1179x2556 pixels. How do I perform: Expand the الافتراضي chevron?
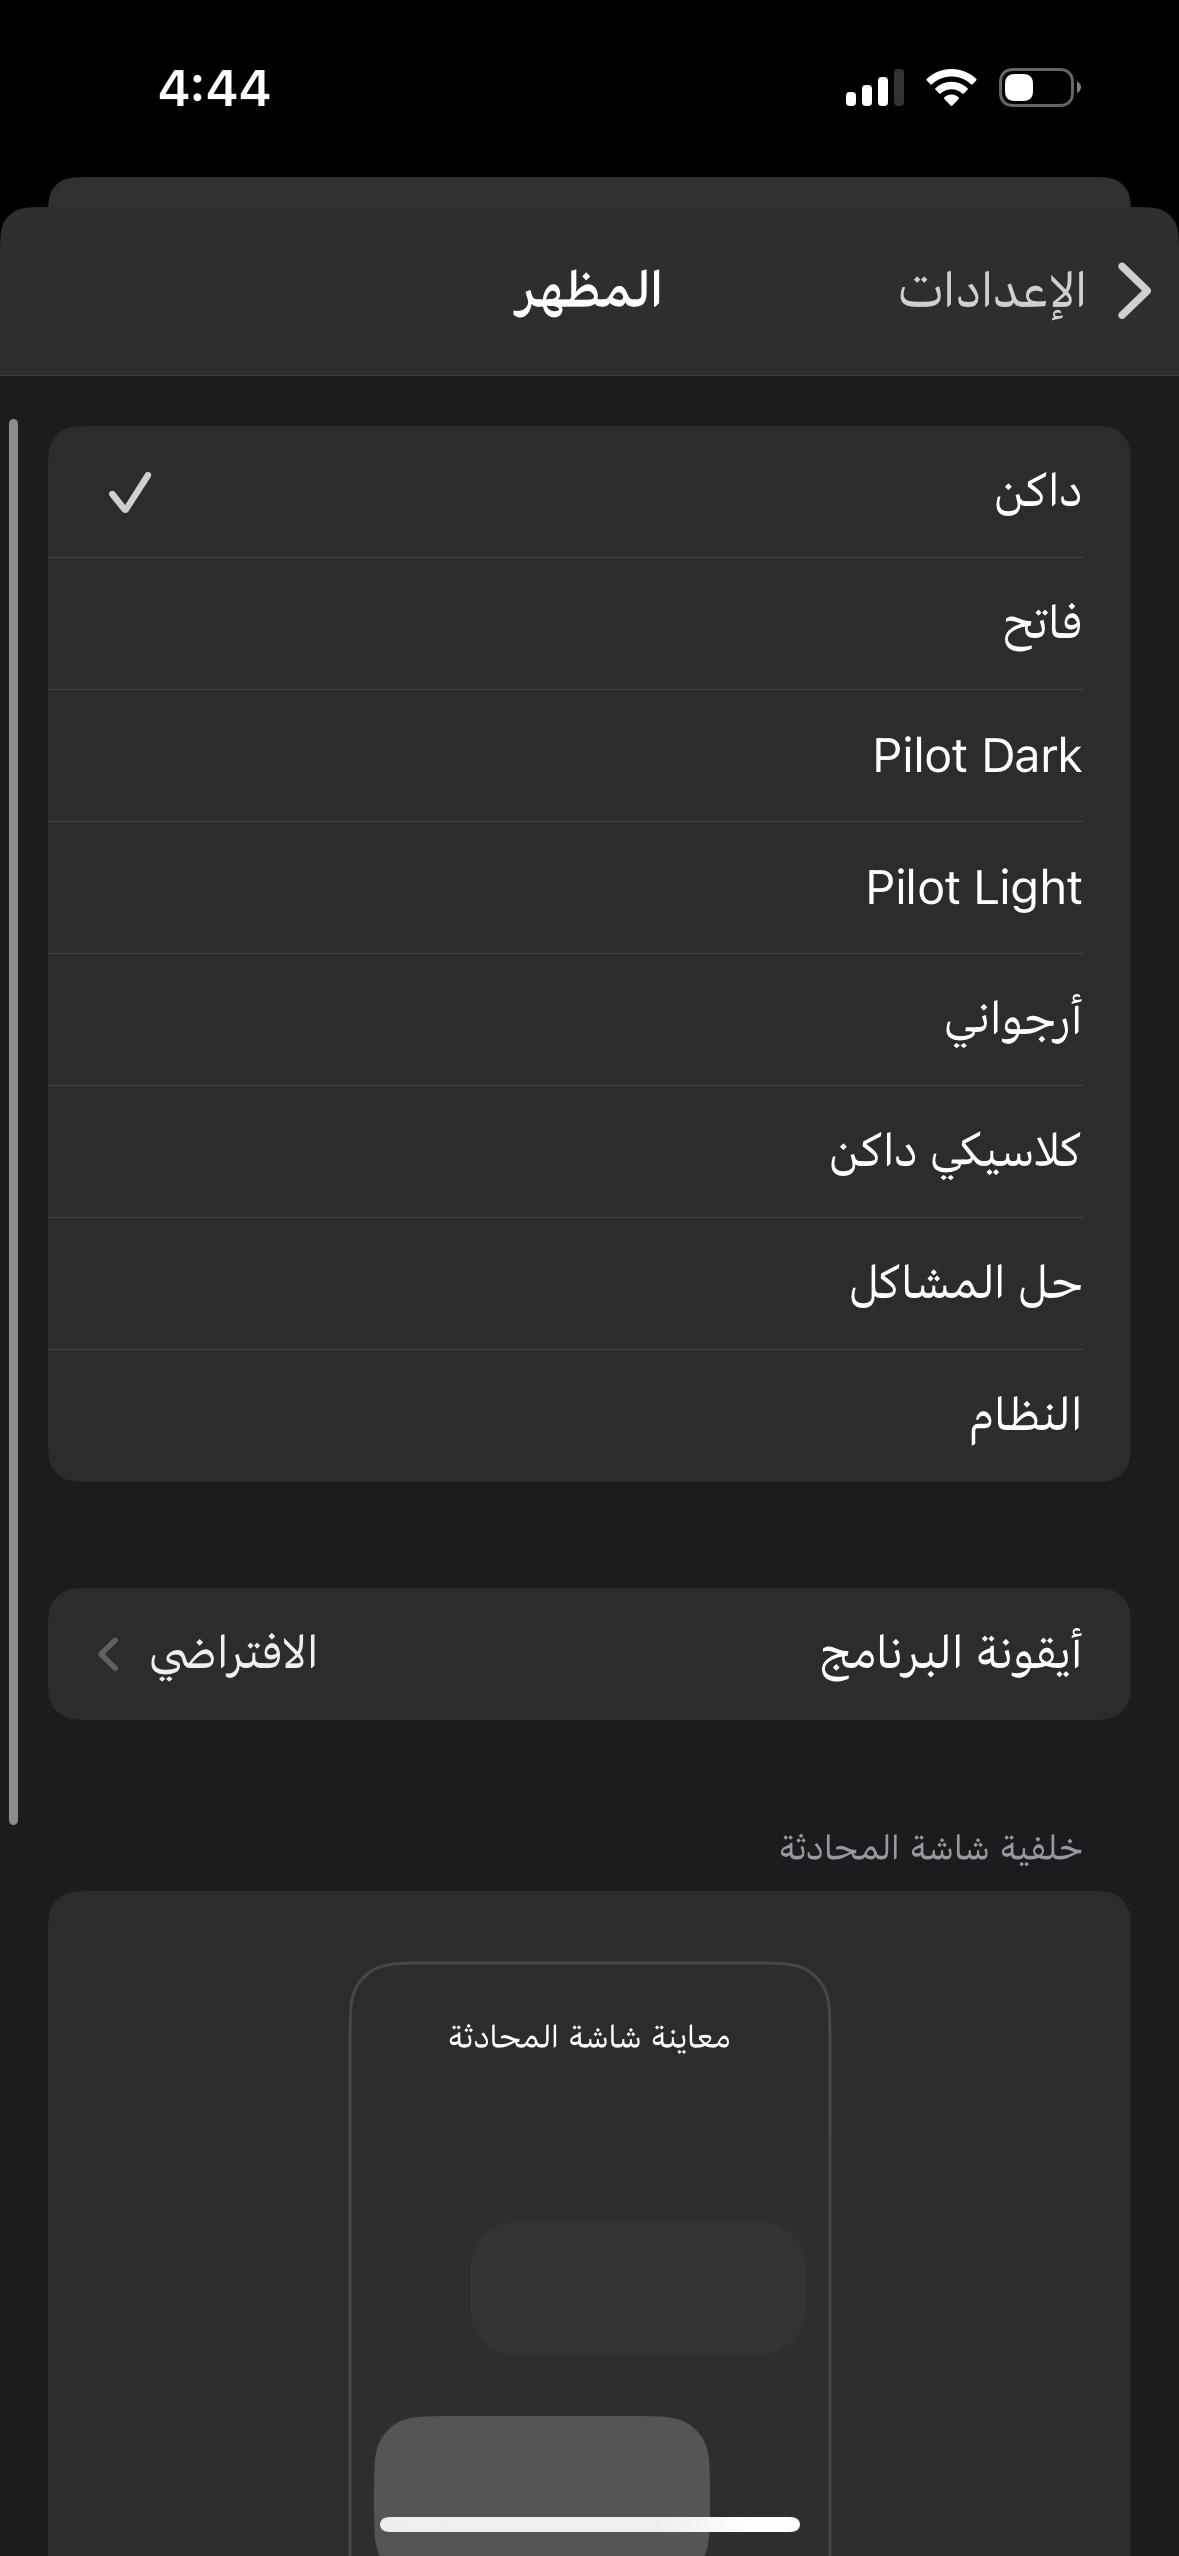pos(108,1654)
